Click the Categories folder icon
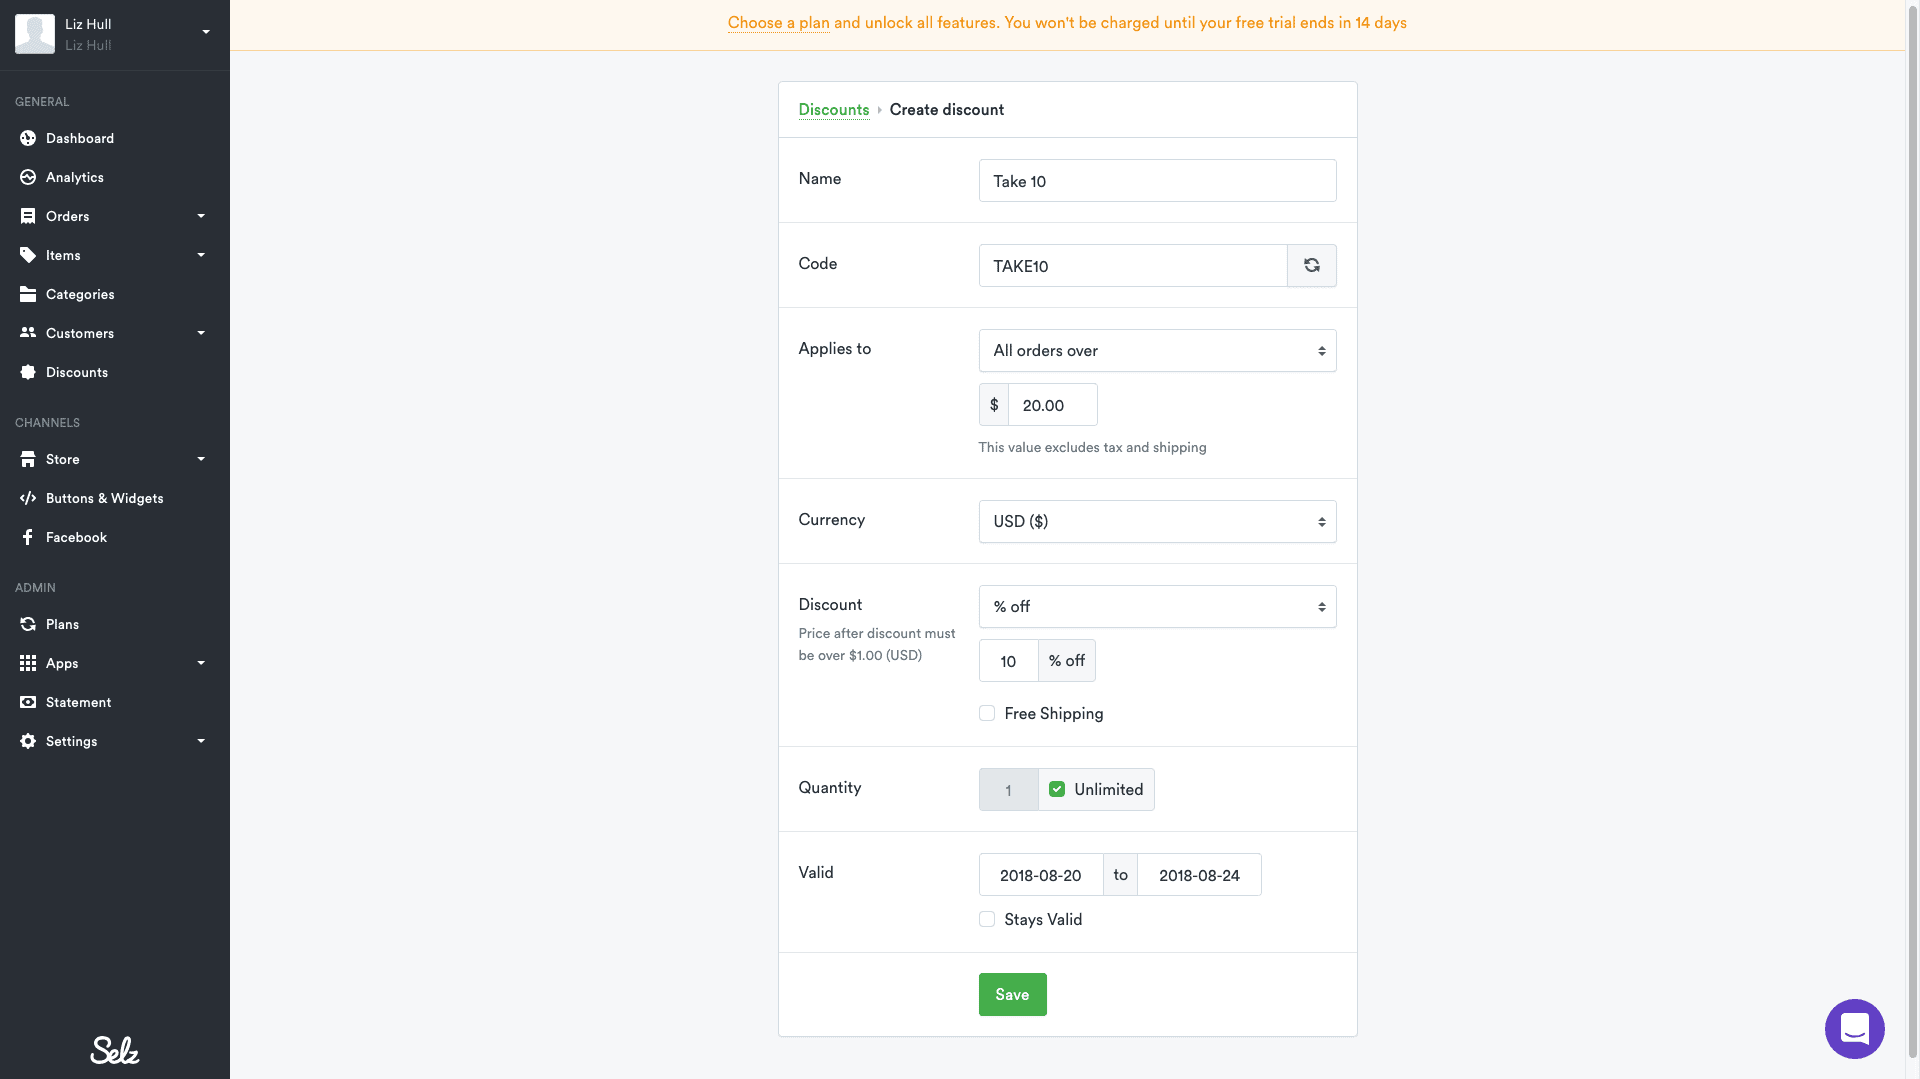Screen dimensions: 1920x1079 click(28, 294)
